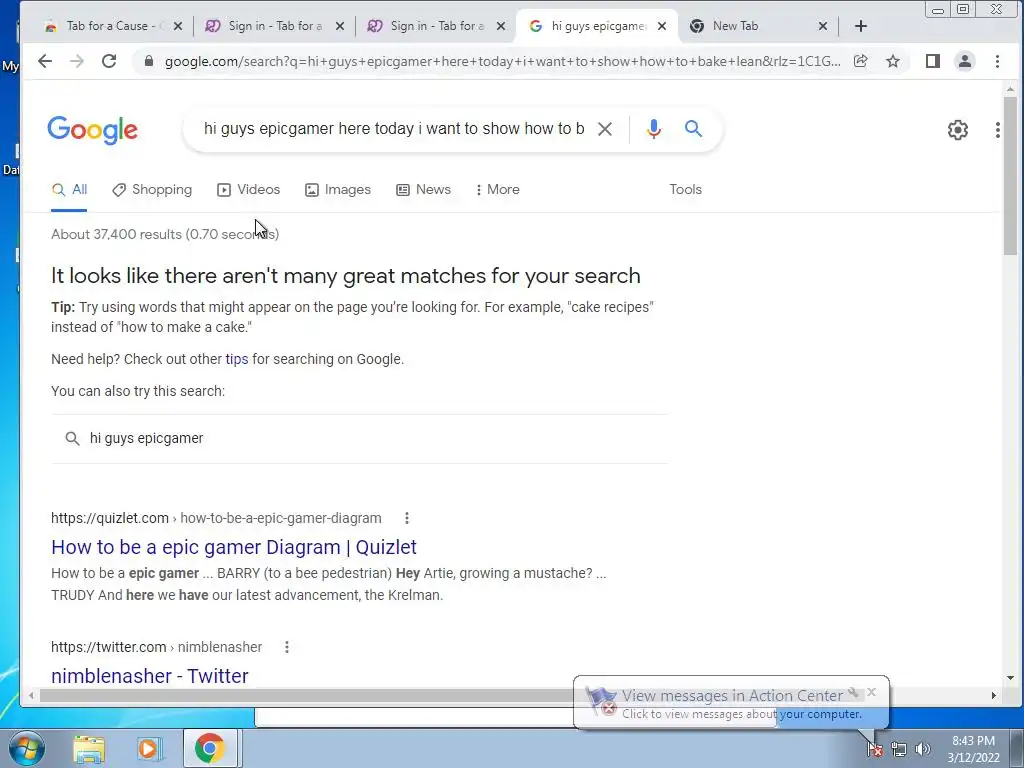Open a new browser tab
The width and height of the screenshot is (1024, 768).
(861, 26)
